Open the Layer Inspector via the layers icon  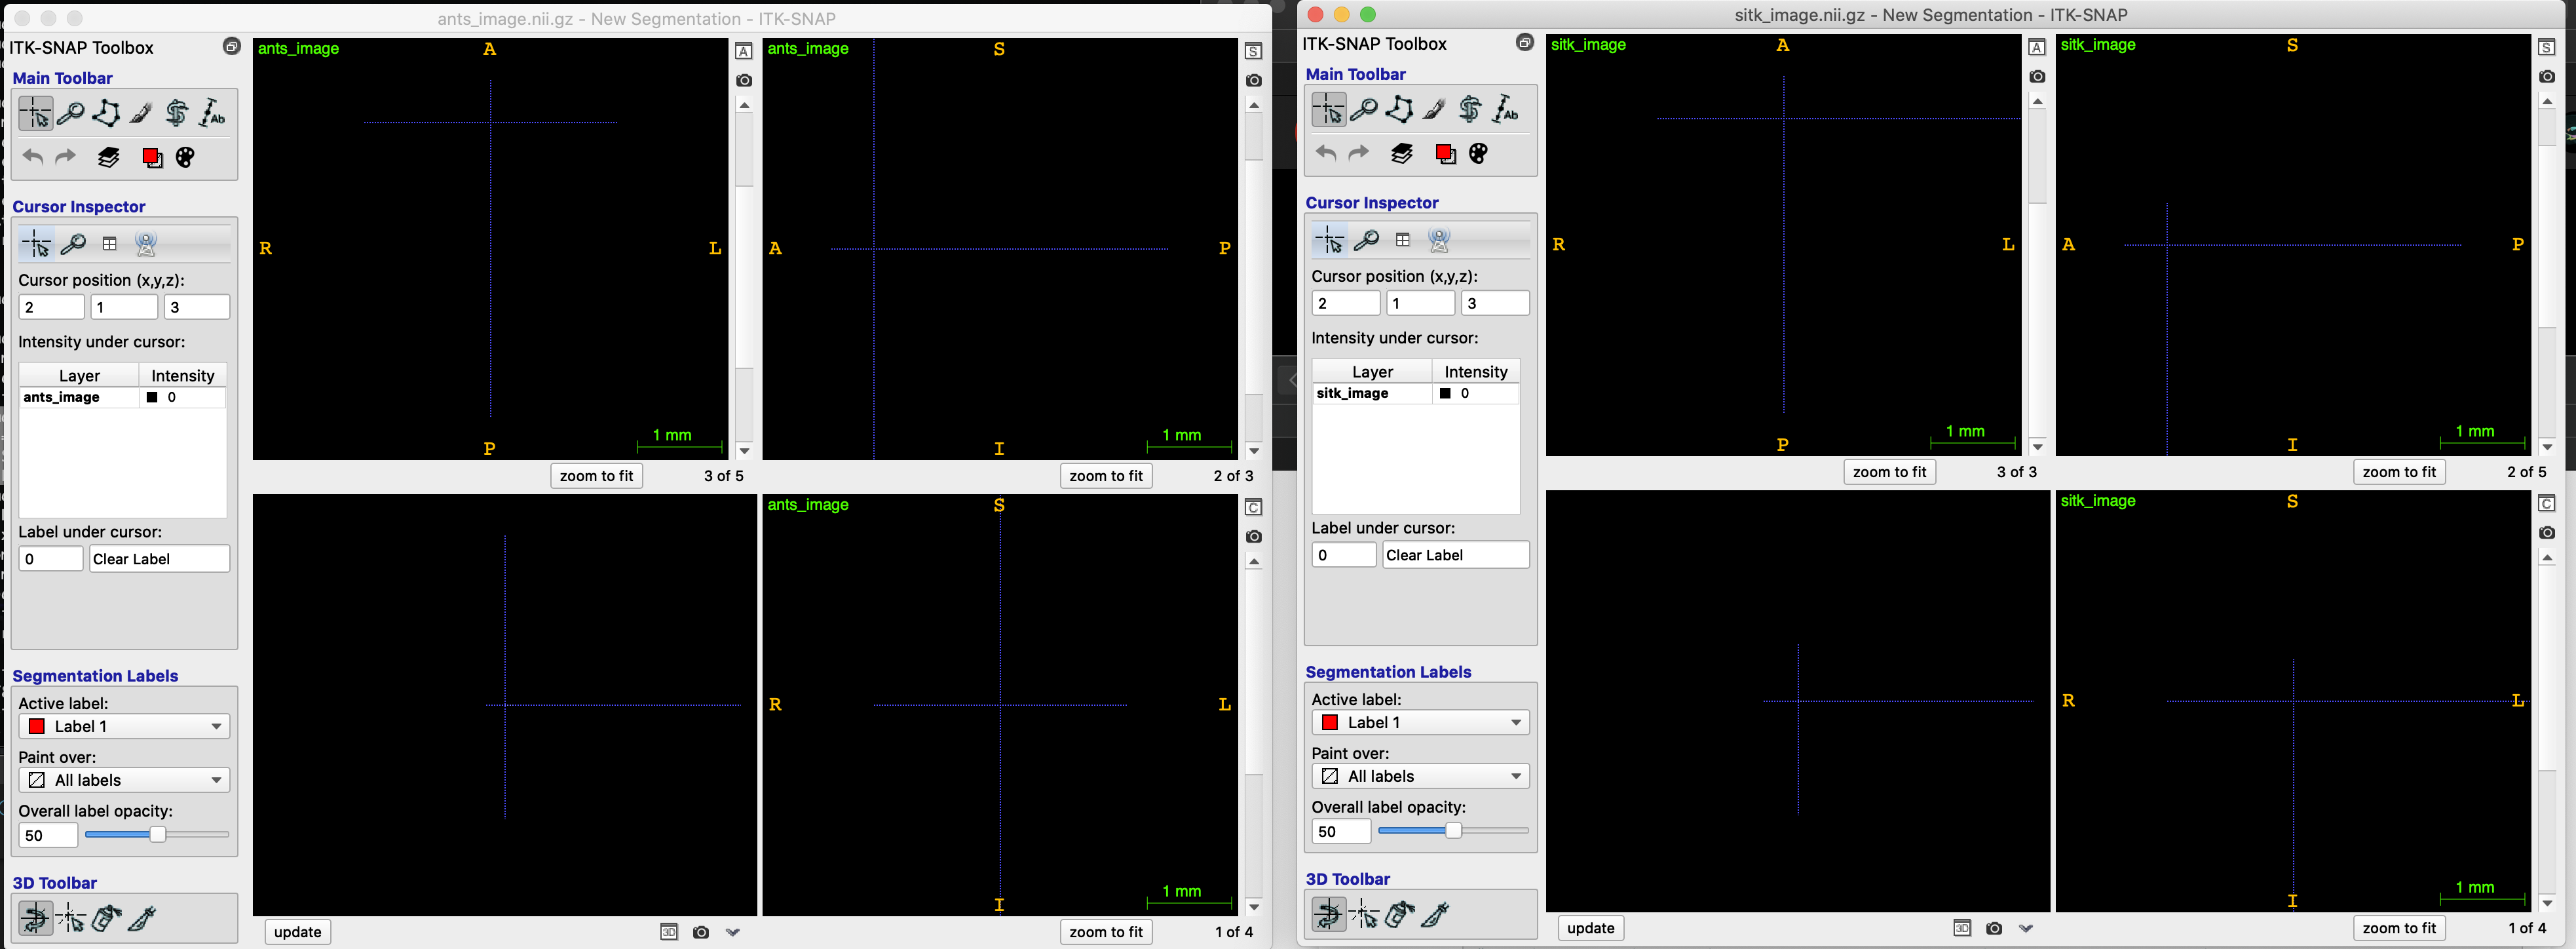[x=108, y=157]
